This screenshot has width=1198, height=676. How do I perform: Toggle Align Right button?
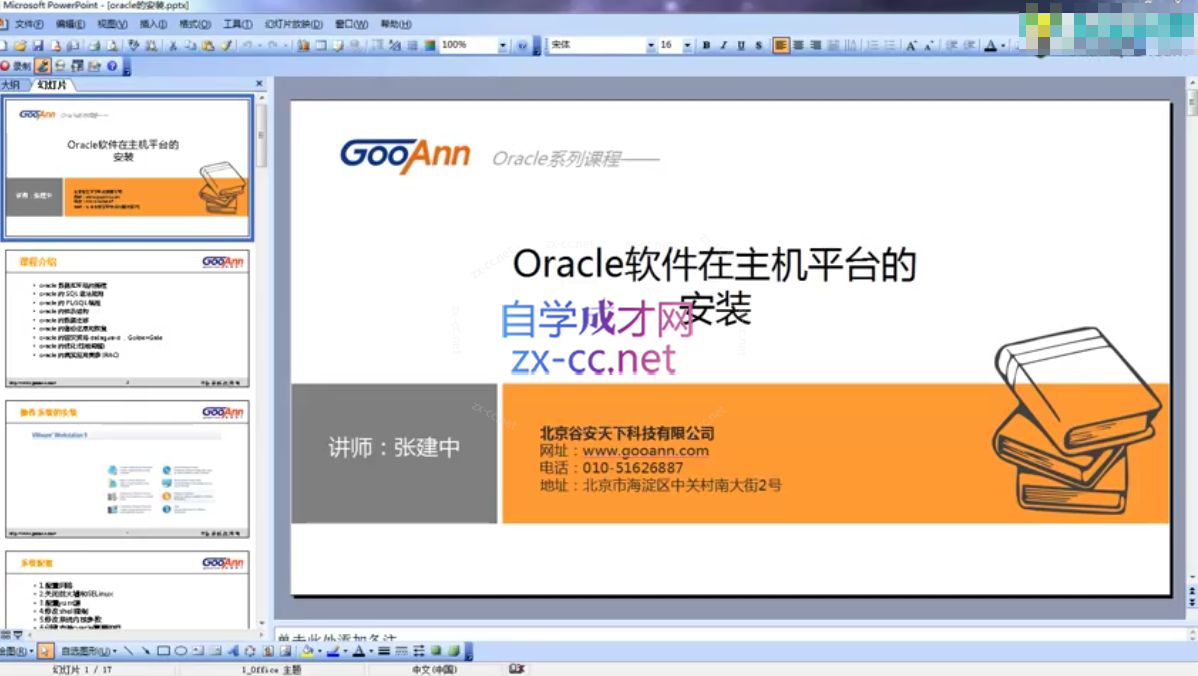coord(816,46)
